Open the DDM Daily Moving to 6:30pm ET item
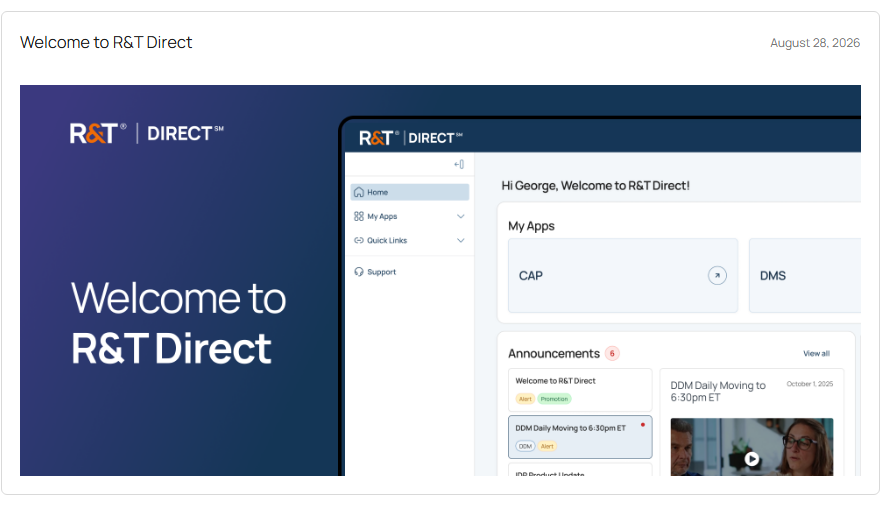The image size is (896, 512). pyautogui.click(x=580, y=437)
